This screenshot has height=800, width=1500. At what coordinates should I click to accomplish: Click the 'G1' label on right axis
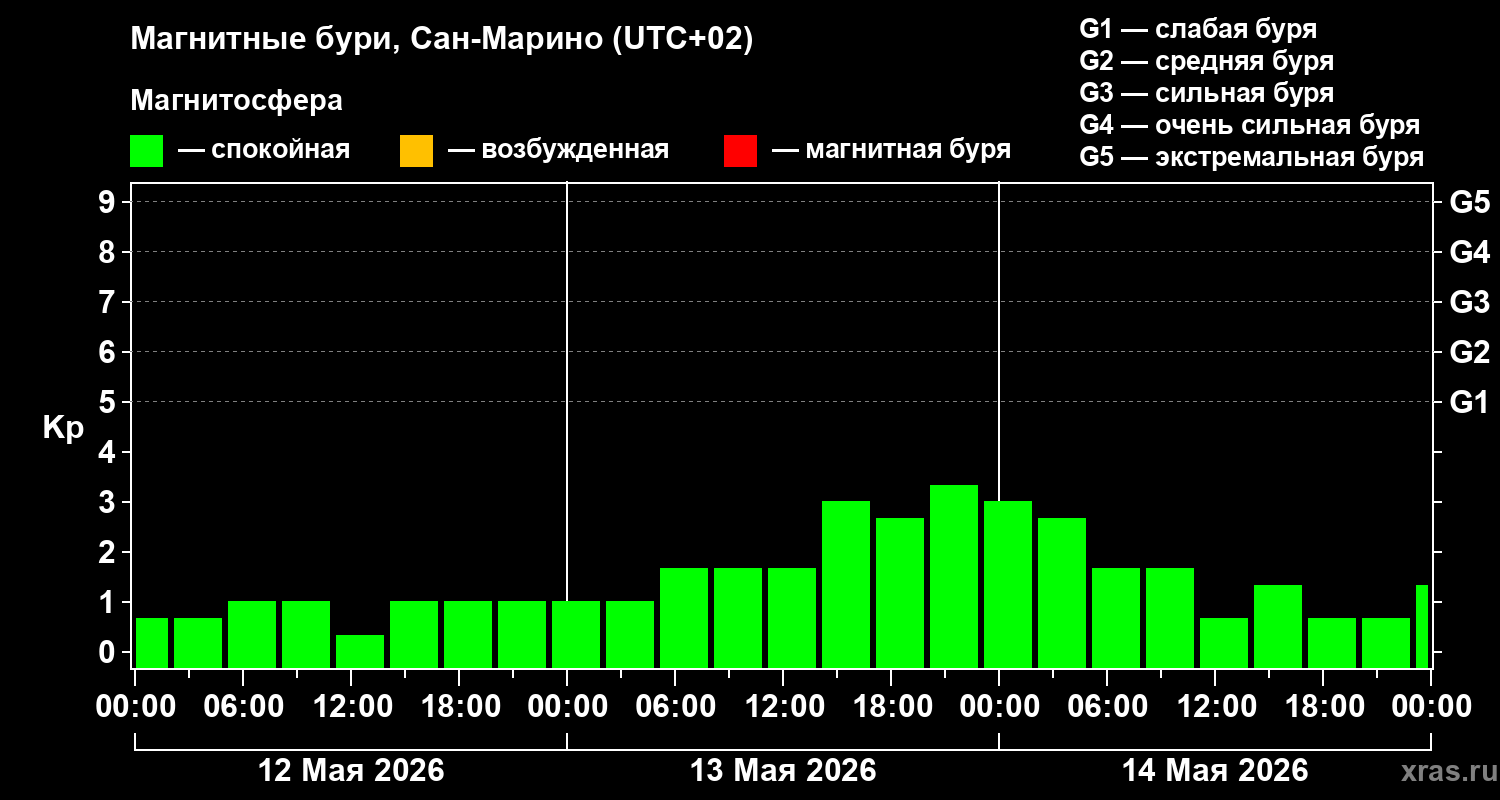coord(1469,402)
